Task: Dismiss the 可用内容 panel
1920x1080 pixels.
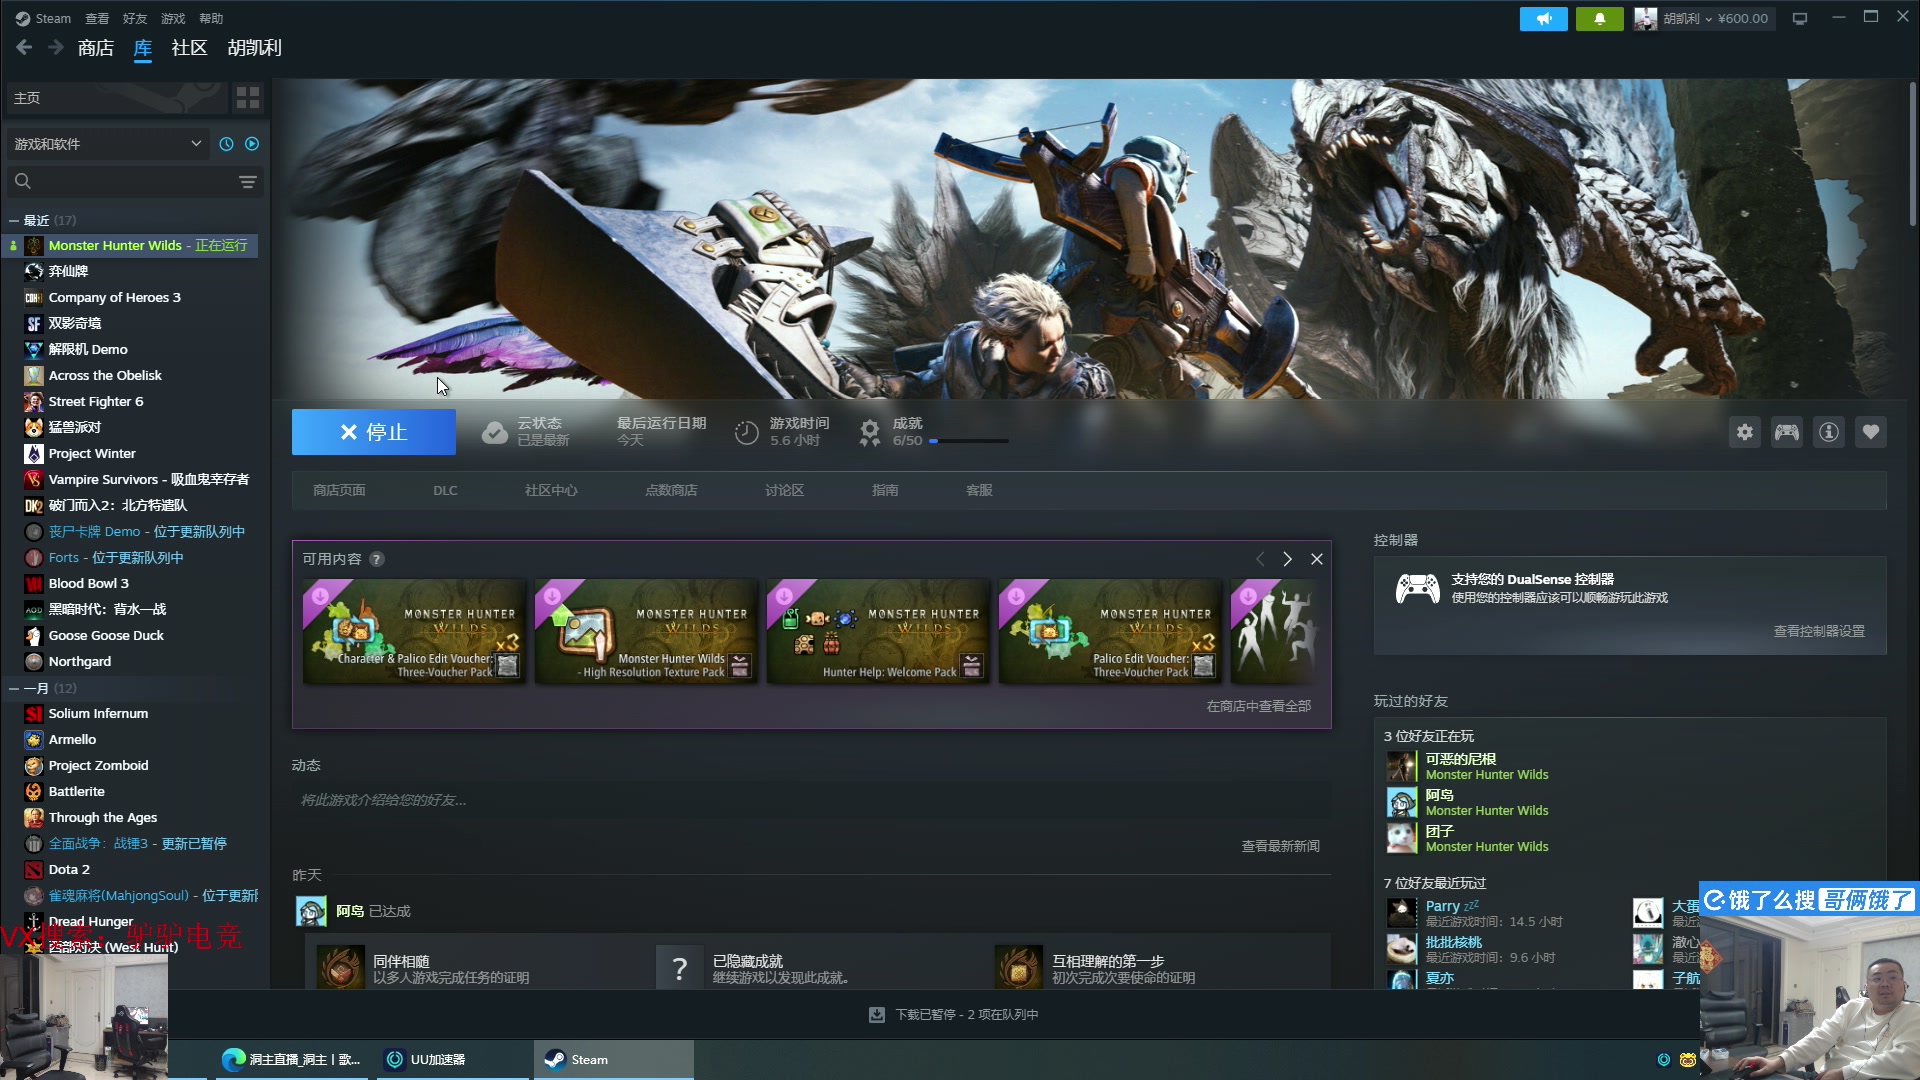Action: (x=1316, y=559)
